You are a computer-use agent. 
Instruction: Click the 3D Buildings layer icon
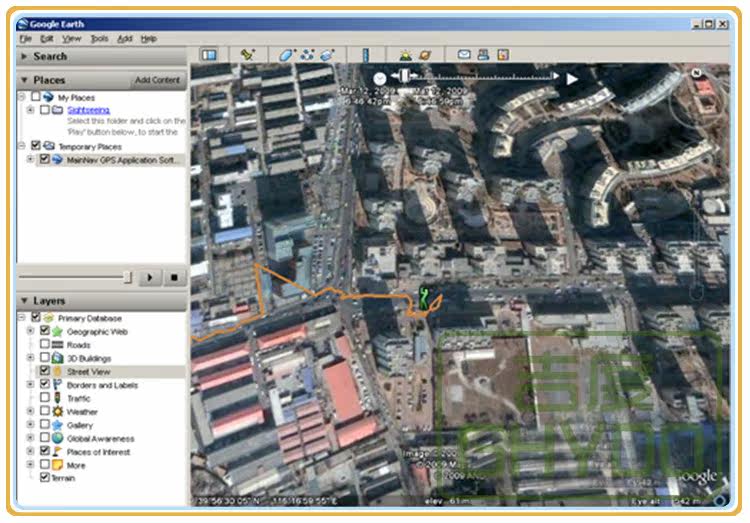[57, 358]
